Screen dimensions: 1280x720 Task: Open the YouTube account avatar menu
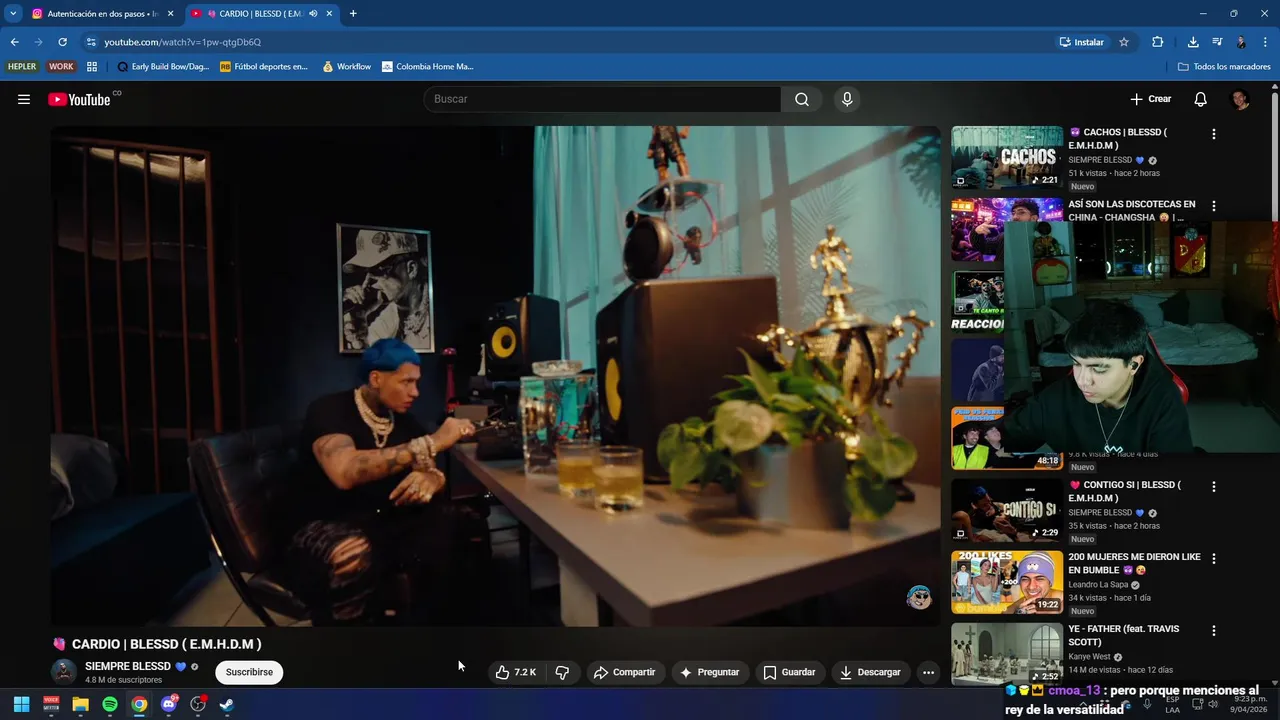point(1240,99)
